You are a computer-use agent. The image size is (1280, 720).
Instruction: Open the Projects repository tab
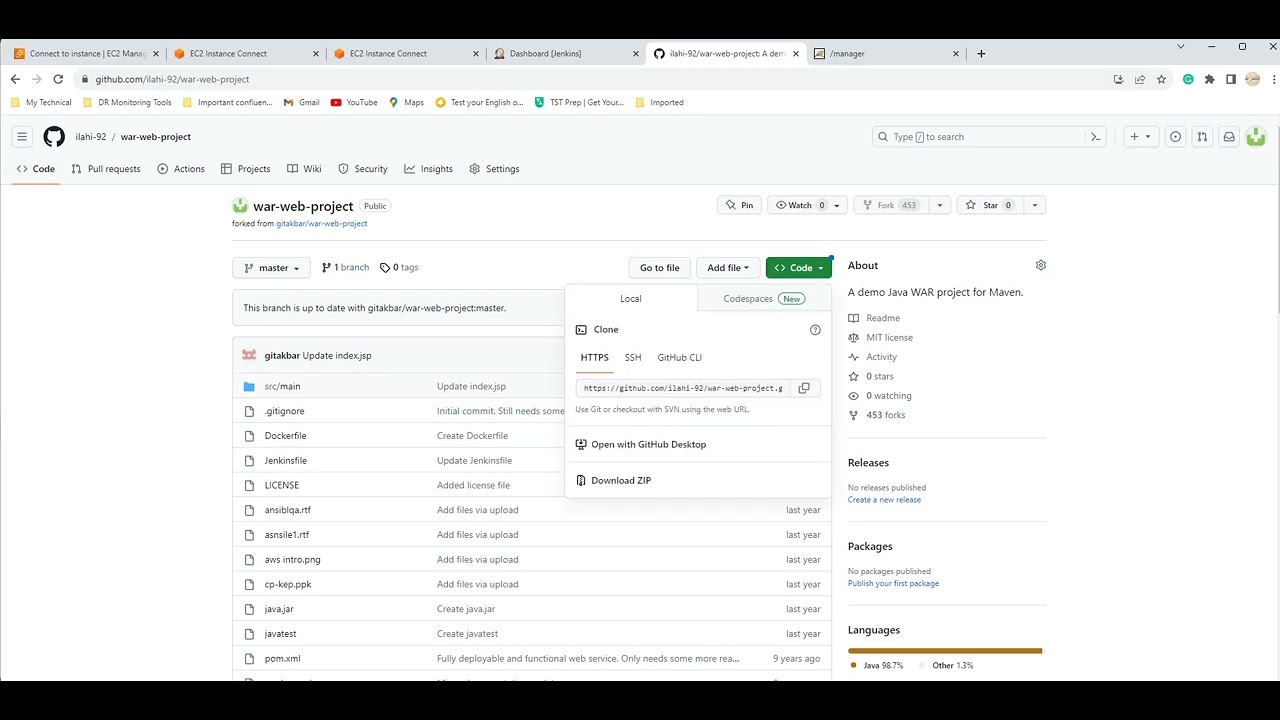tap(246, 169)
